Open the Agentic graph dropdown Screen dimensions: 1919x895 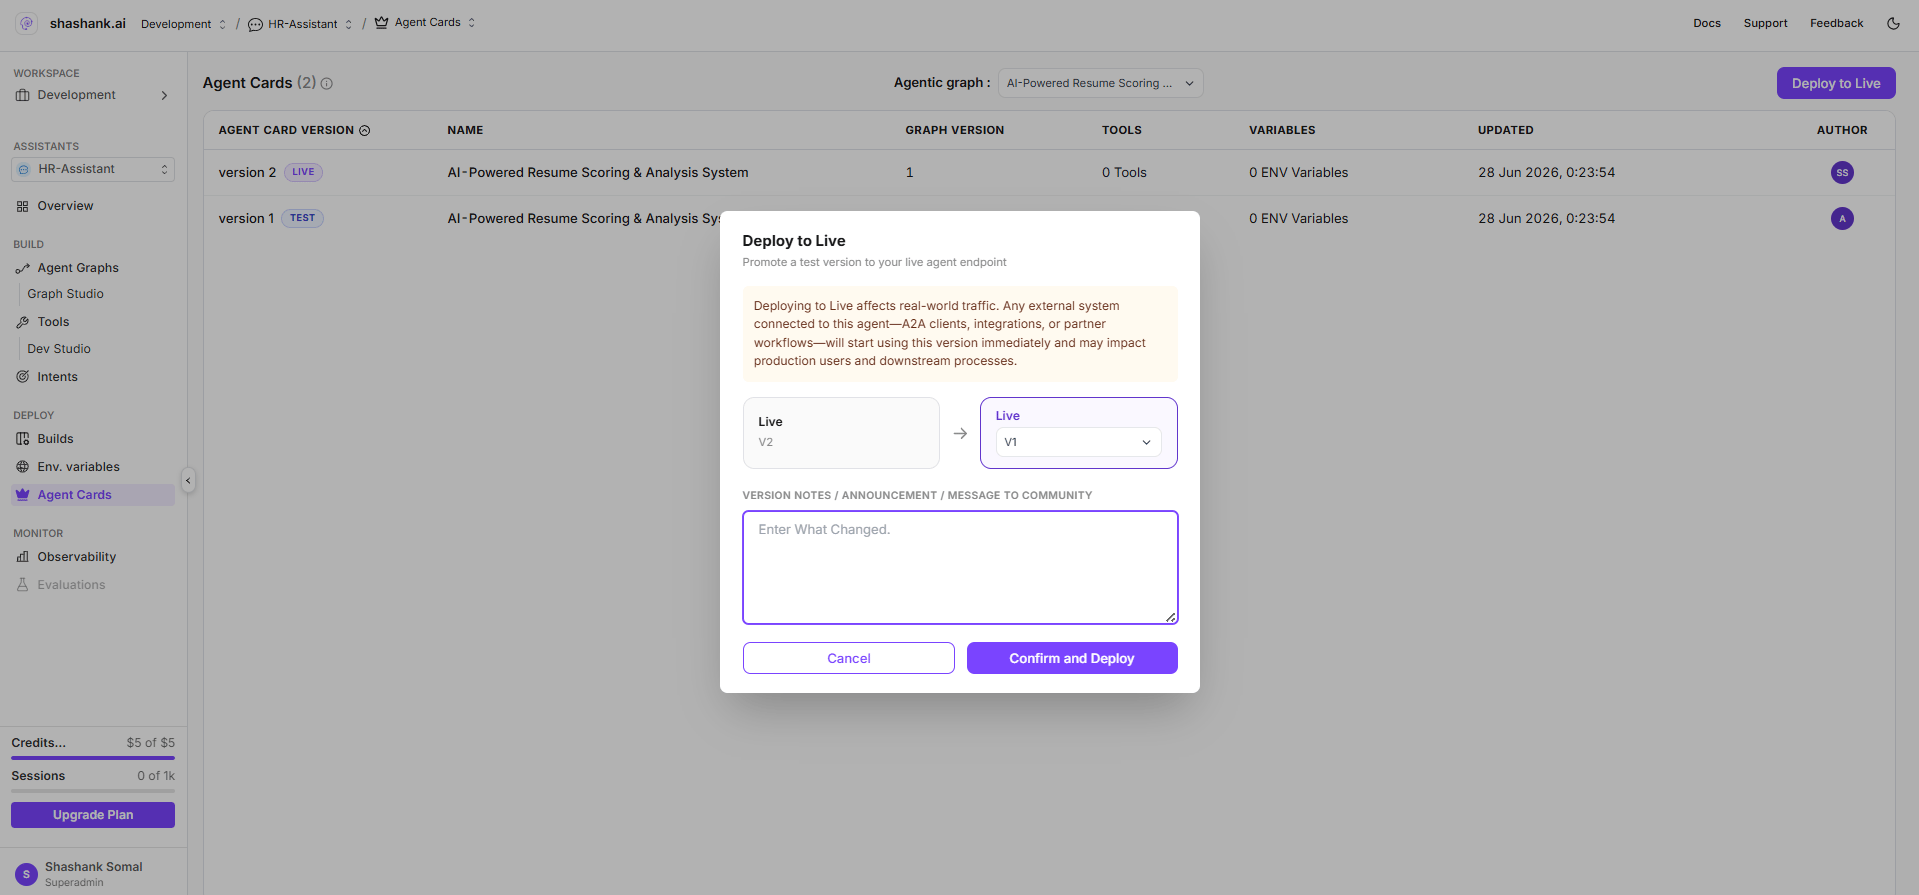click(x=1100, y=83)
